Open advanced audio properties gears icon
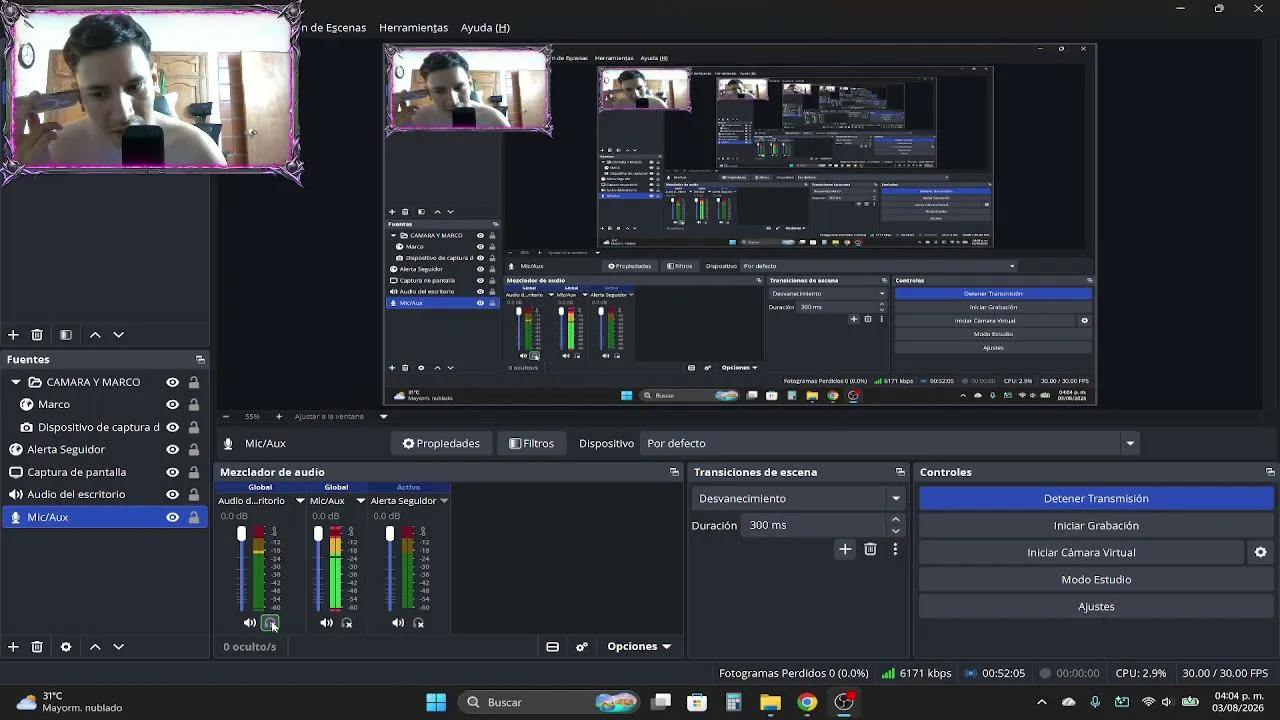The height and width of the screenshot is (720, 1280). tap(581, 647)
